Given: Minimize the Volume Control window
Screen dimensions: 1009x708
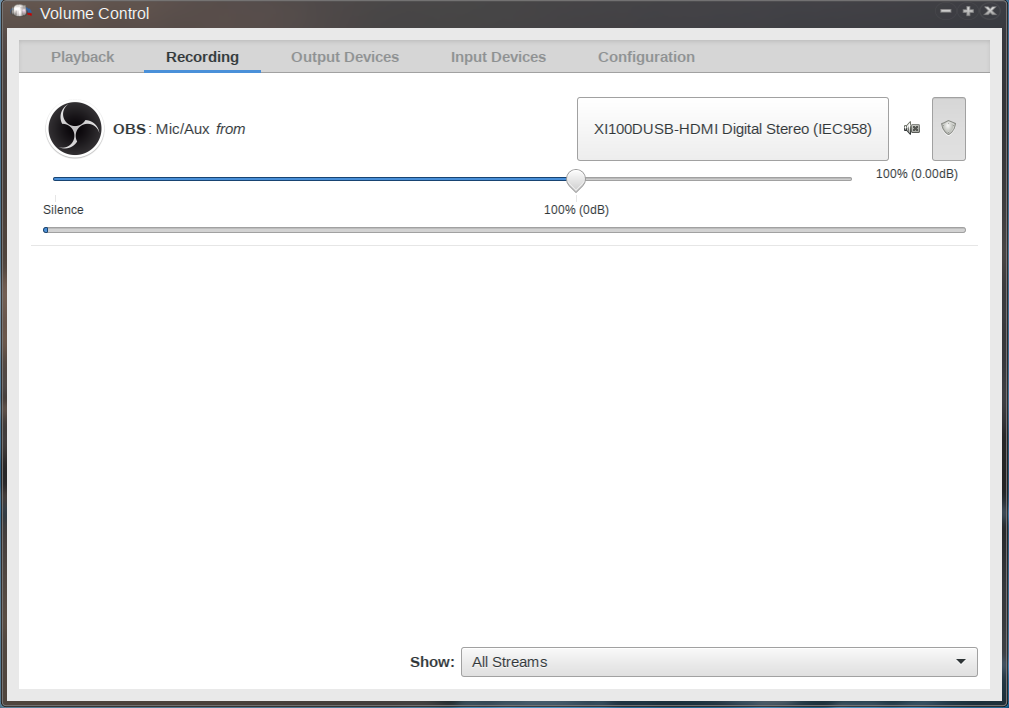Looking at the screenshot, I should (x=946, y=11).
